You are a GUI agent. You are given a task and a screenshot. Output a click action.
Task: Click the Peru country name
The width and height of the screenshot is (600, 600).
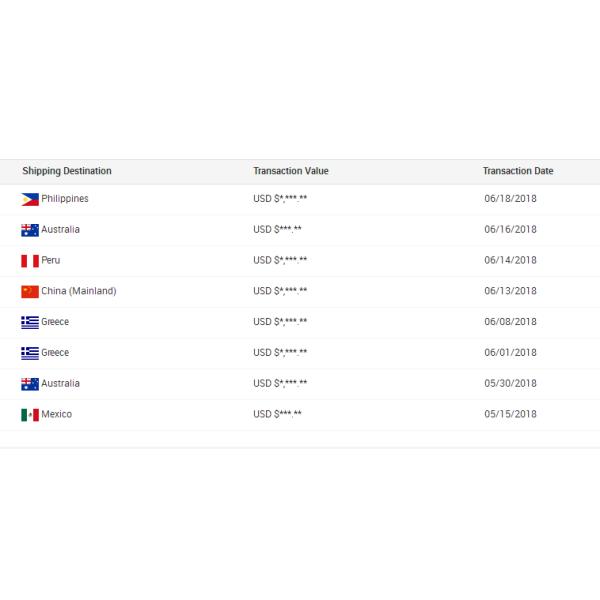pyautogui.click(x=51, y=260)
